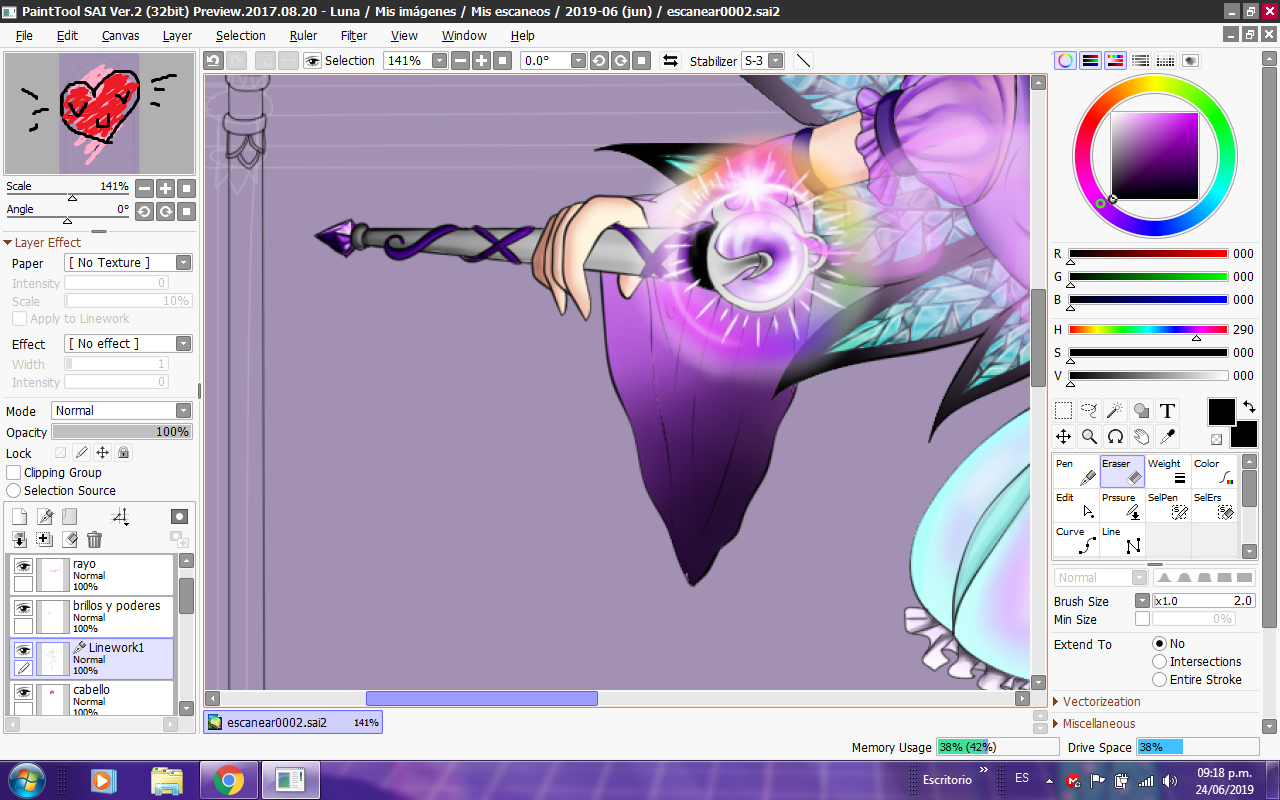Viewport: 1280px width, 800px height.
Task: Pick the SelPen tool
Action: click(x=1168, y=506)
